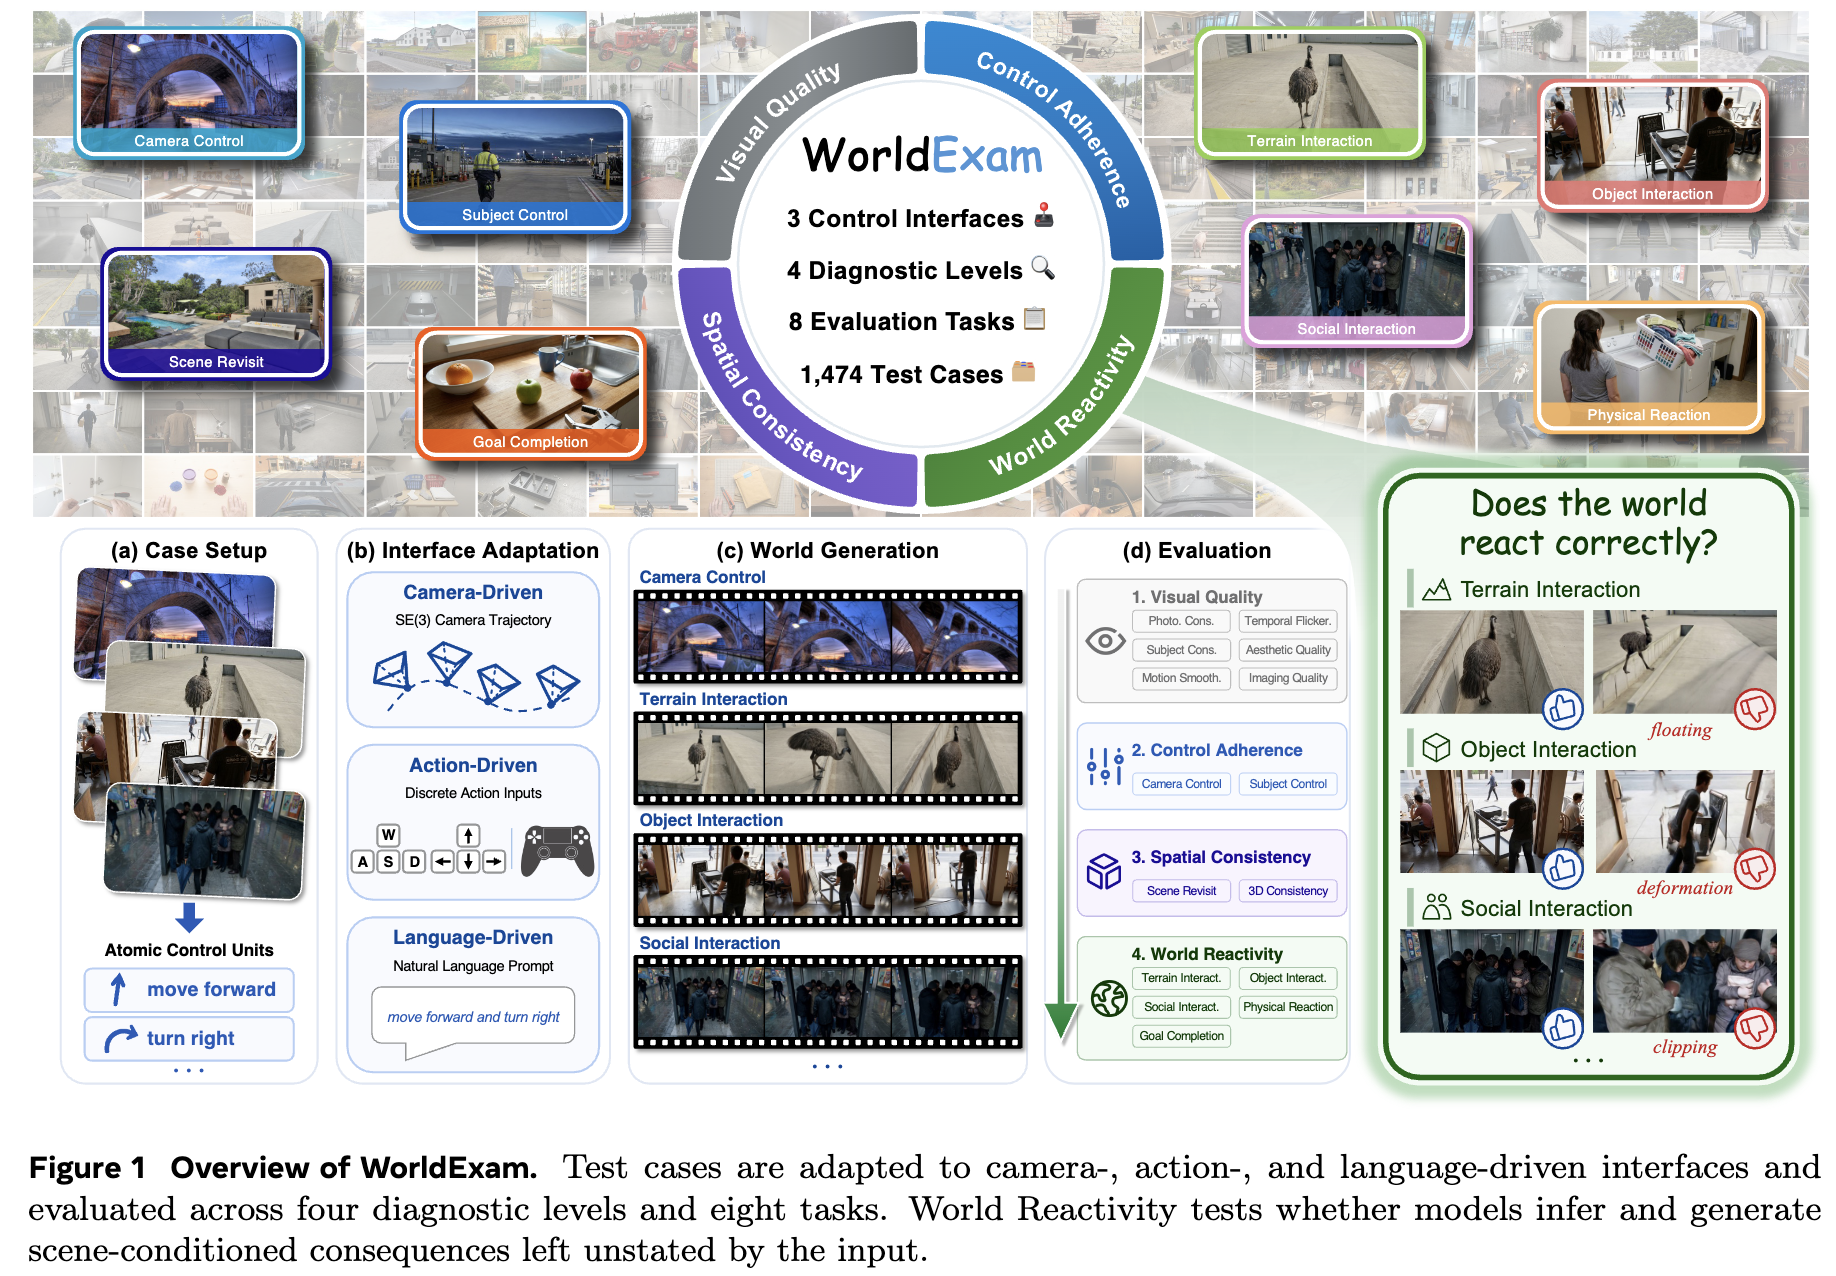Click the green downward arrow in Evaluation panel
The image size is (1836, 1276).
pyautogui.click(x=1061, y=815)
